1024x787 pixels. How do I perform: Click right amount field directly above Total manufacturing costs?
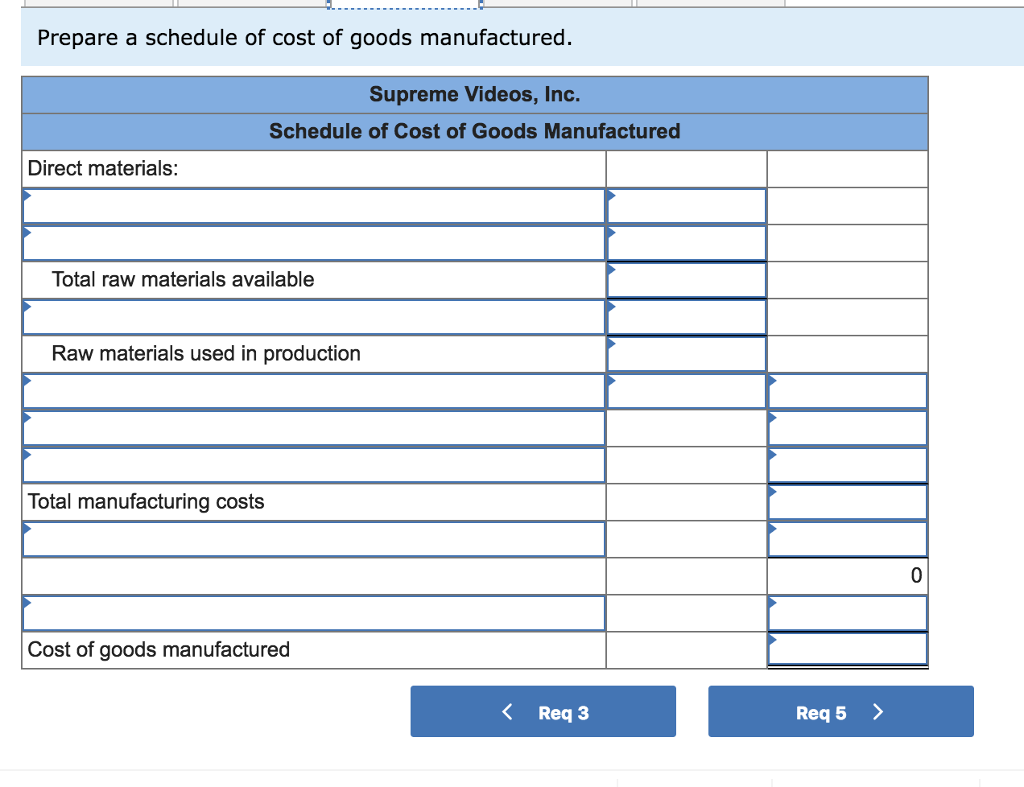[848, 465]
